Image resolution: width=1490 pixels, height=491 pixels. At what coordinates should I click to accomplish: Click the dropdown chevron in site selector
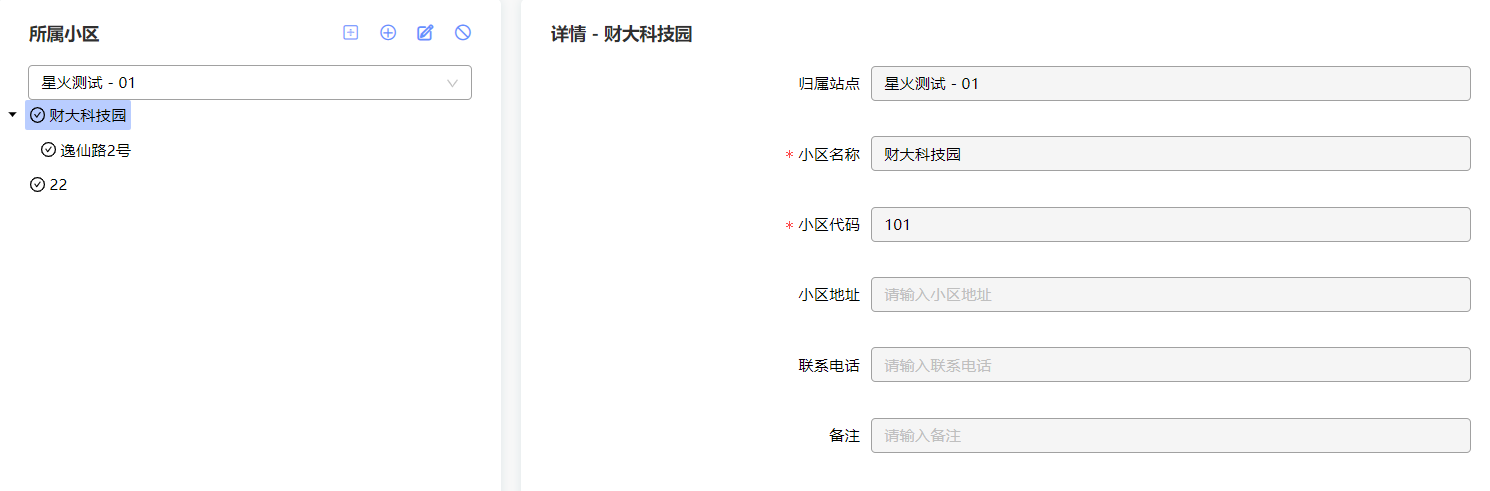pyautogui.click(x=453, y=83)
